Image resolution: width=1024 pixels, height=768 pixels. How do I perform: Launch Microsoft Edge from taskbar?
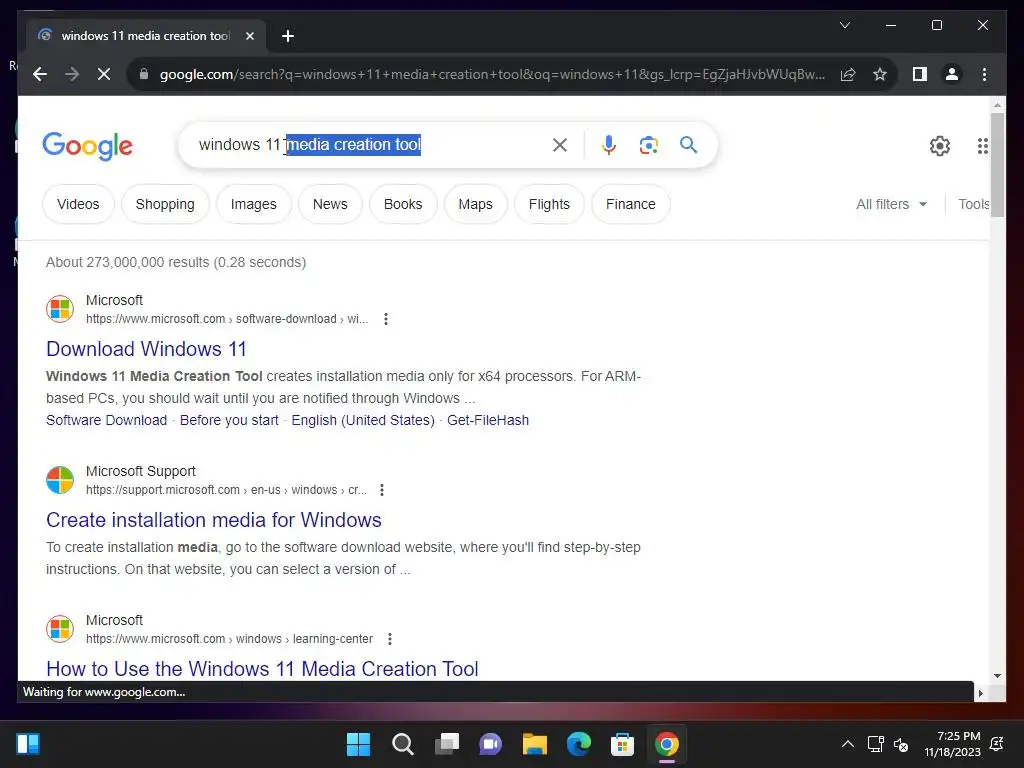click(579, 744)
